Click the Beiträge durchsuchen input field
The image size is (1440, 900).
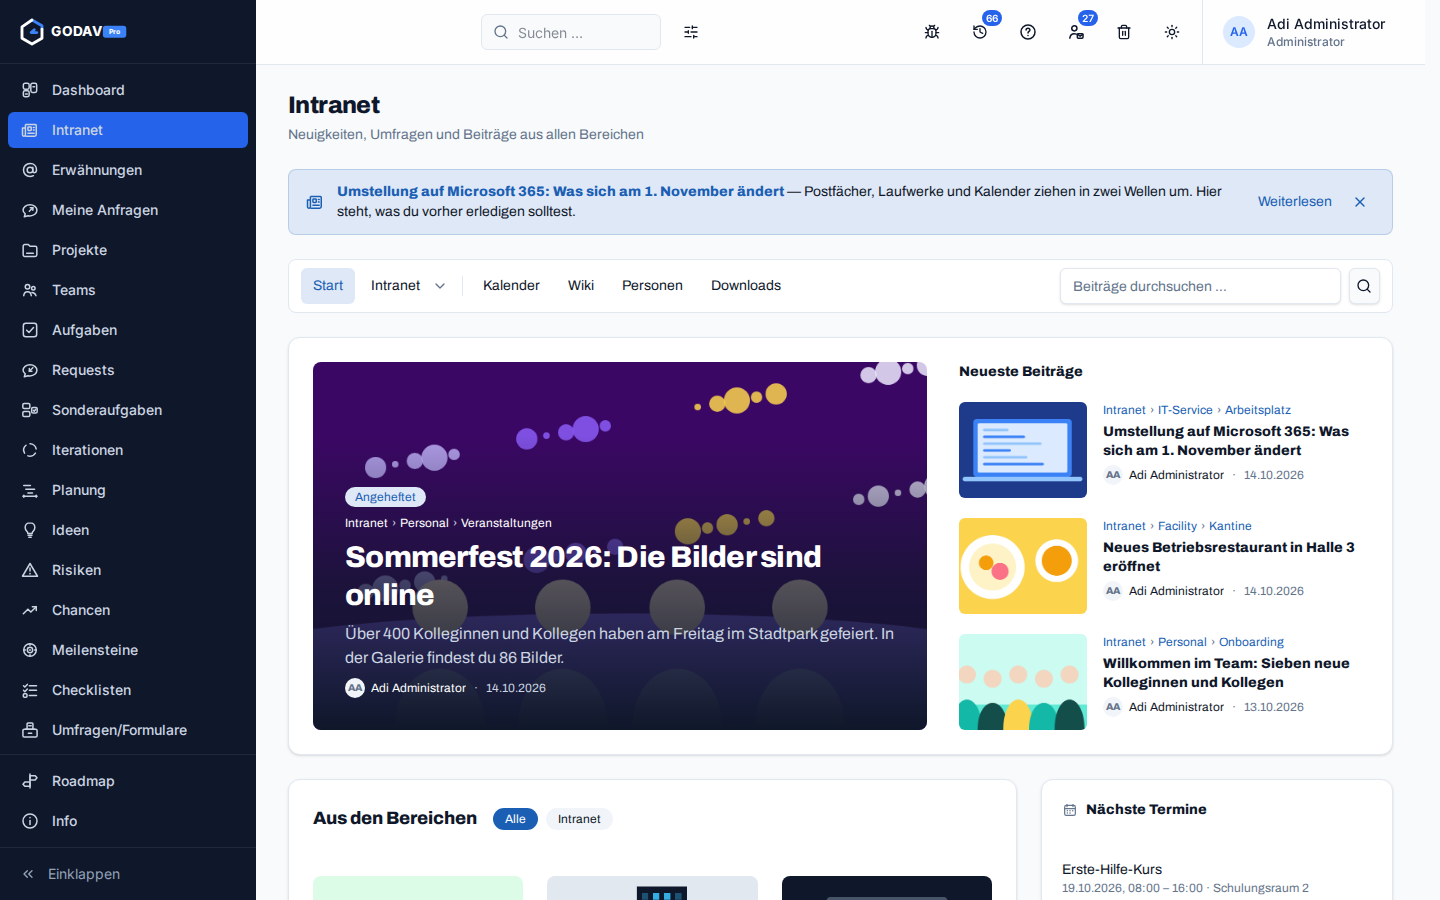coord(1200,286)
